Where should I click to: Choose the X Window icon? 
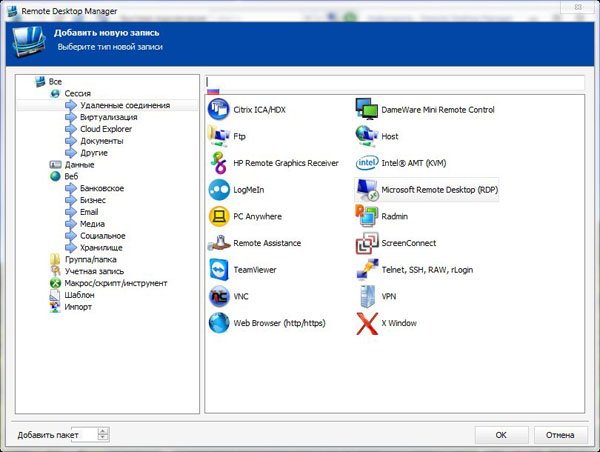click(366, 323)
